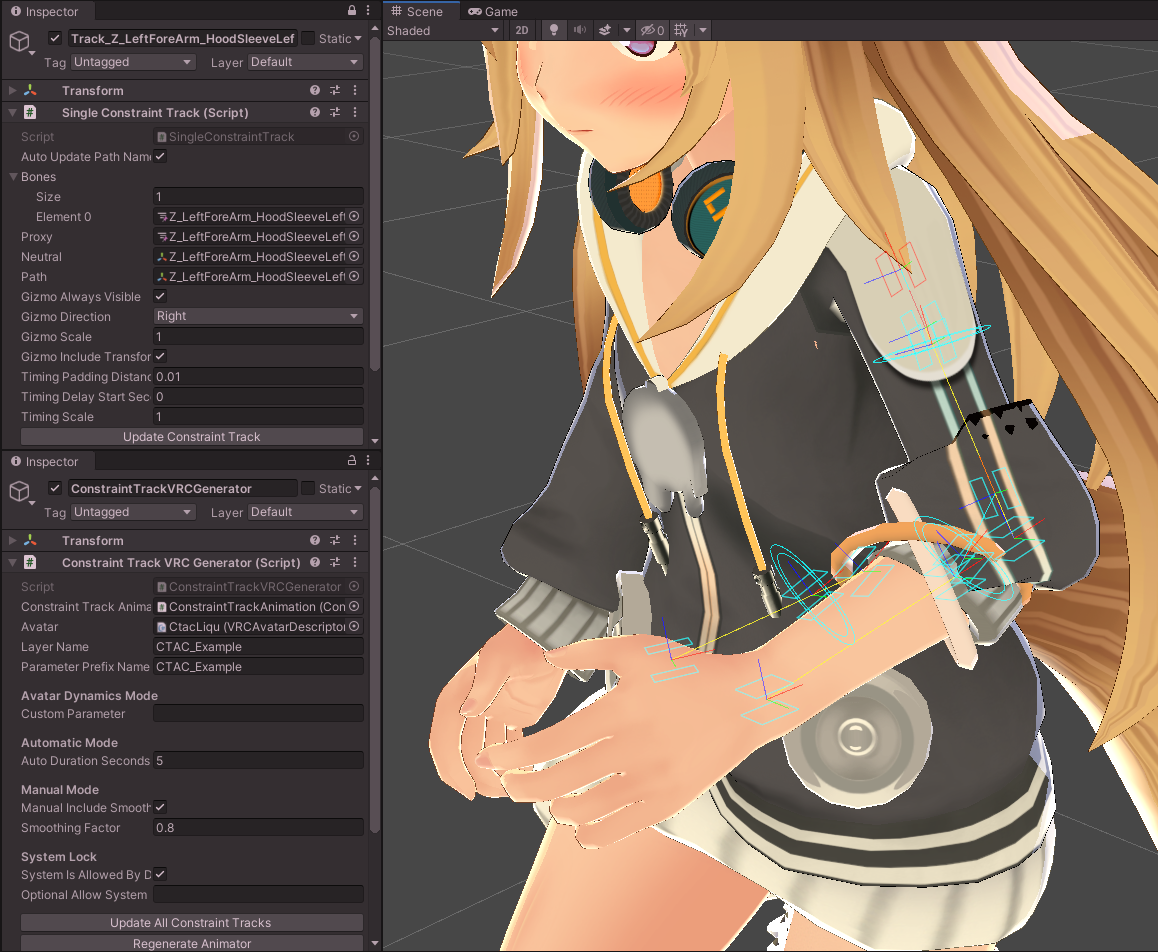This screenshot has width=1158, height=952.
Task: Toggle scene lighting in Scene toolbar
Action: click(x=553, y=30)
